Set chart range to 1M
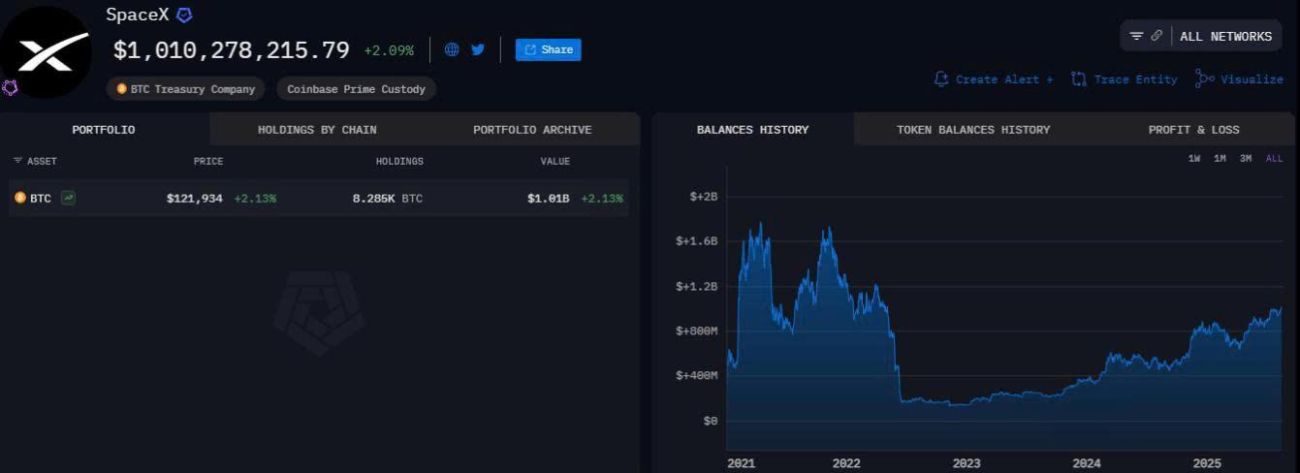 [1220, 159]
